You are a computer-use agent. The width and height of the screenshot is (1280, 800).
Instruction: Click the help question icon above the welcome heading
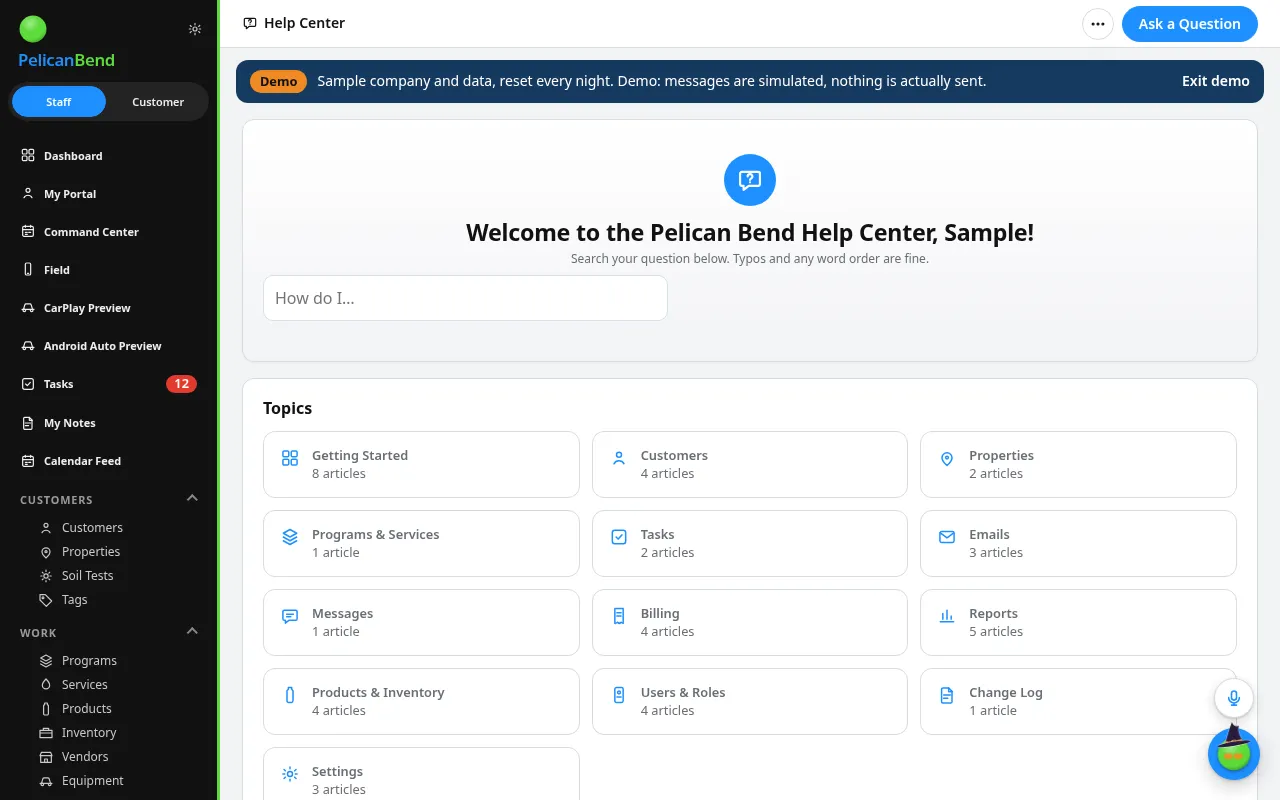(x=750, y=180)
